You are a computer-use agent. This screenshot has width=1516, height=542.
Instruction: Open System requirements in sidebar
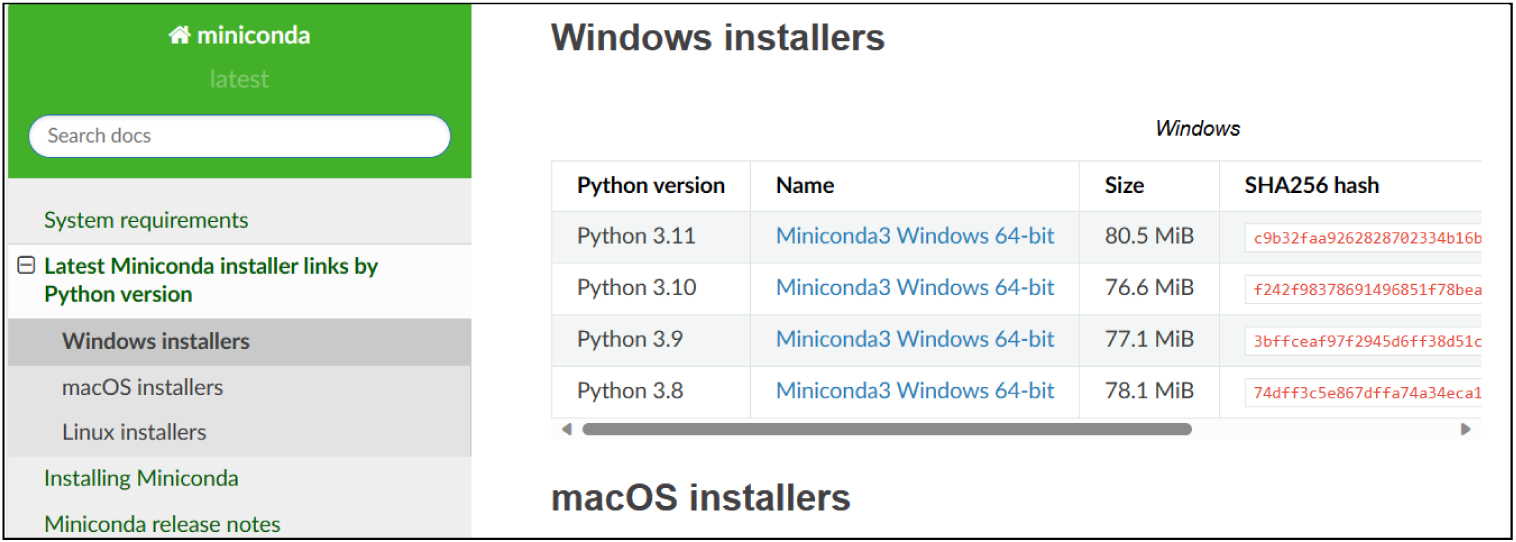[x=146, y=220]
